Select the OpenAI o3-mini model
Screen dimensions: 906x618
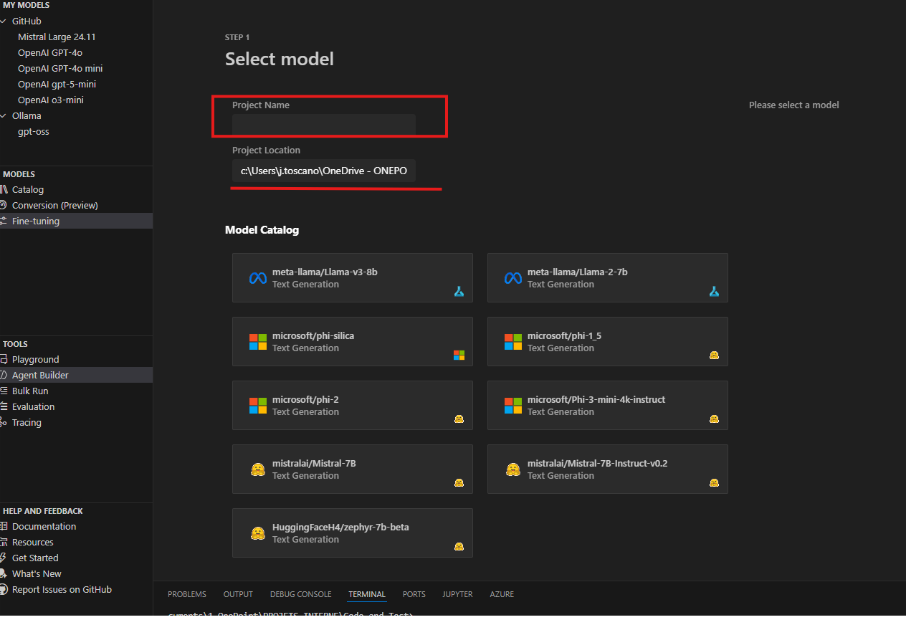[x=50, y=100]
